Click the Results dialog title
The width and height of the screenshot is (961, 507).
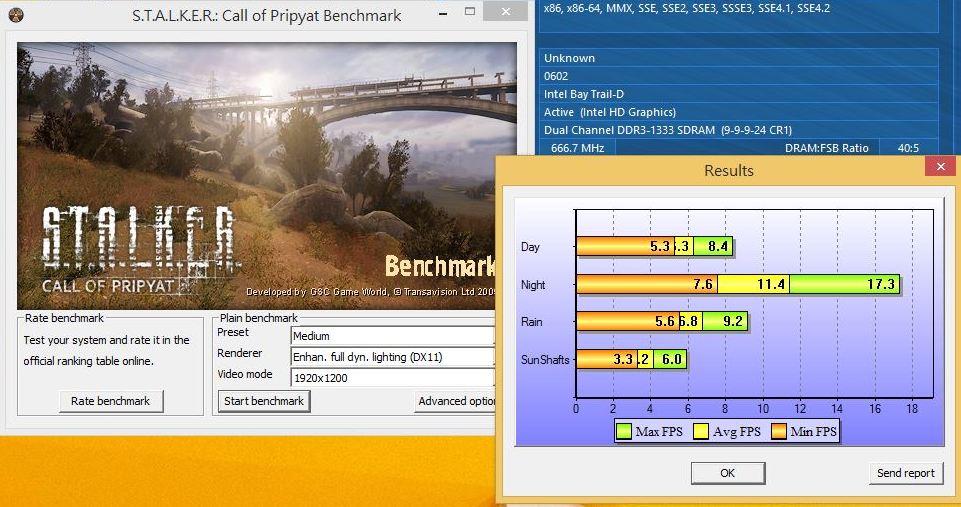click(729, 170)
